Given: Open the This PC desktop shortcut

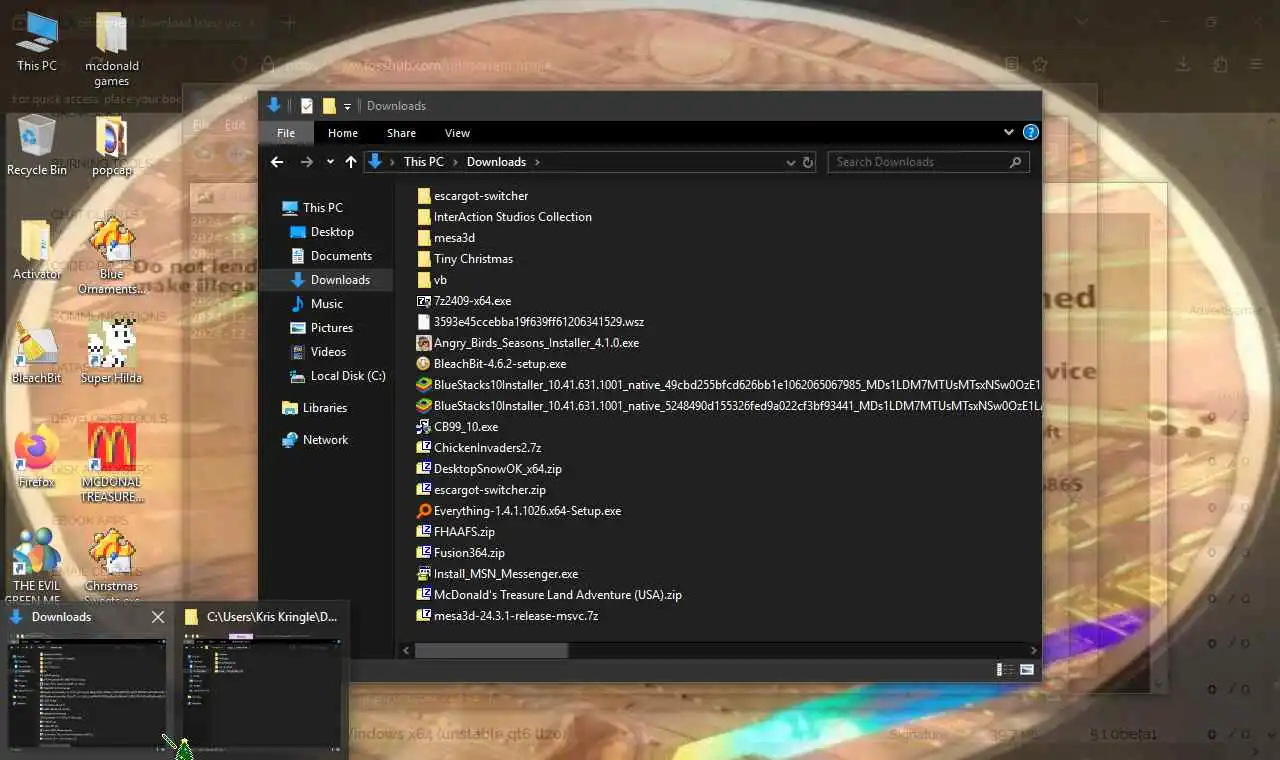Looking at the screenshot, I should click(37, 41).
